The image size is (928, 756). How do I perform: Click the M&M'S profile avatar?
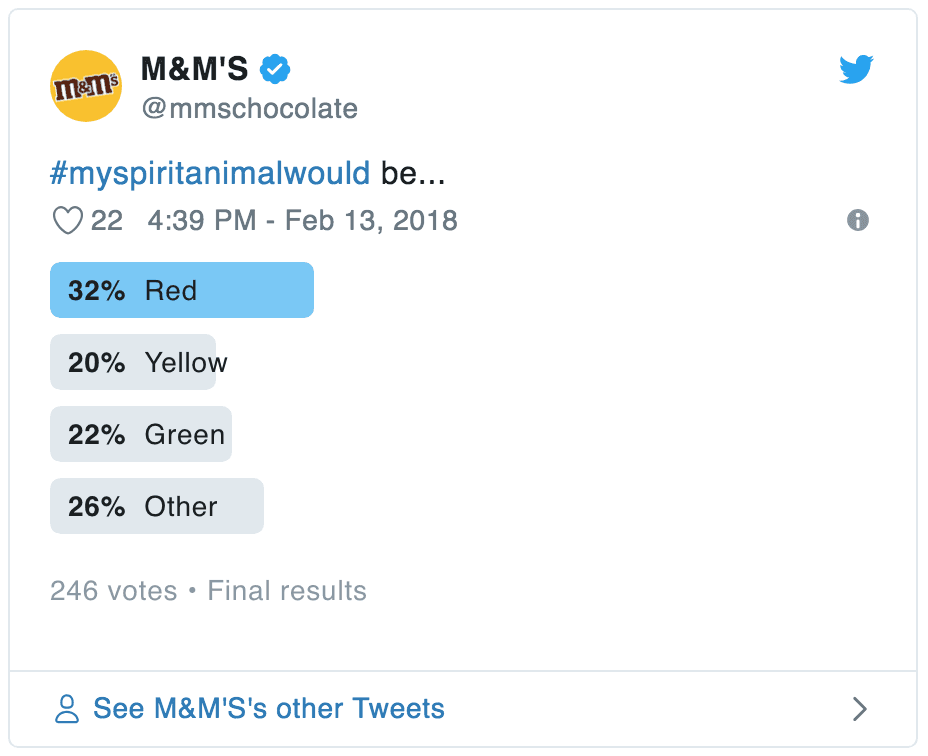tap(86, 86)
